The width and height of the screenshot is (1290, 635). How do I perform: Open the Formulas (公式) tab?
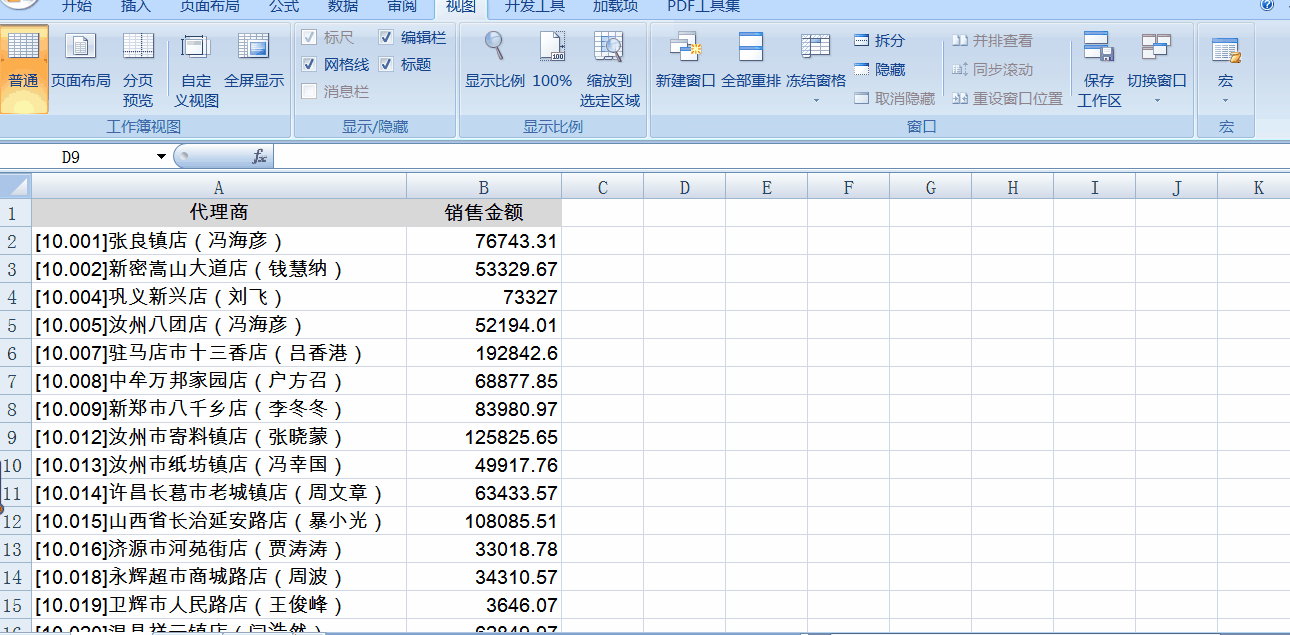[284, 7]
